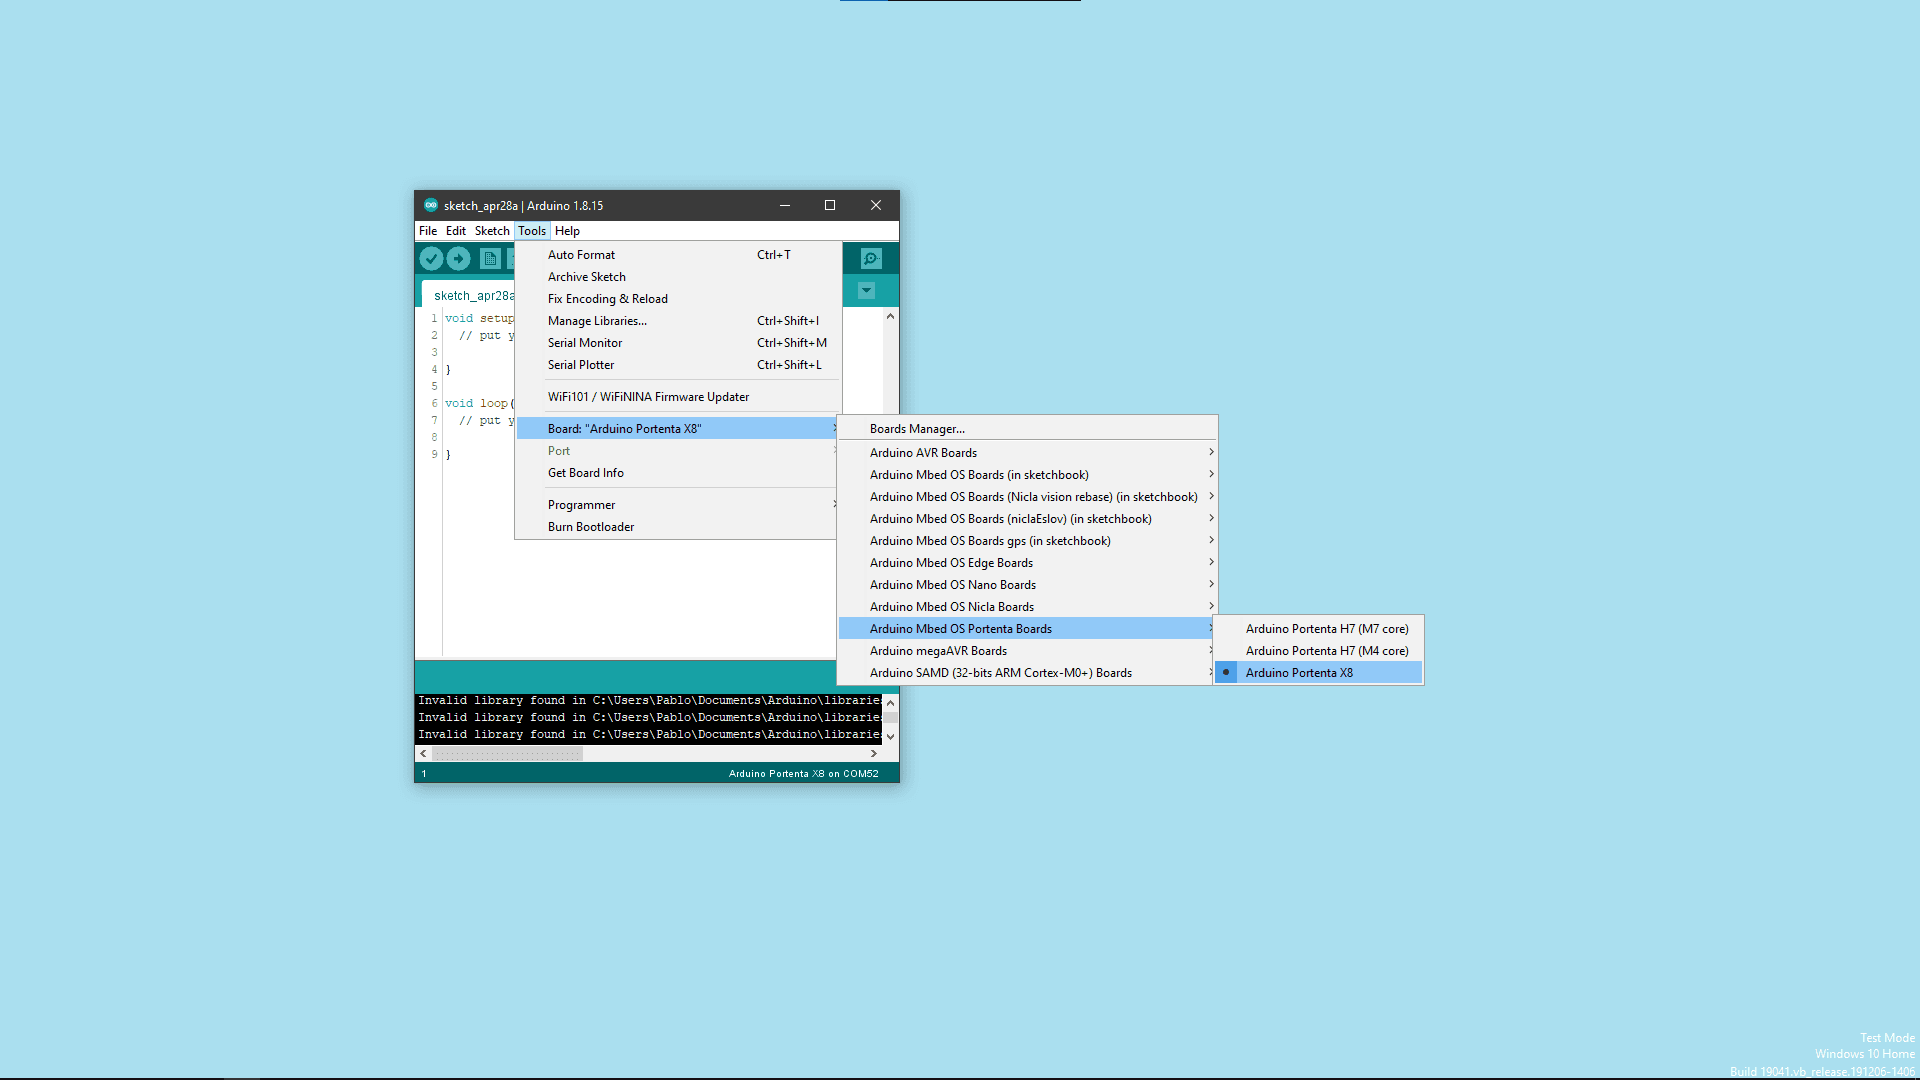
Task: Click Burn Bootloader entry
Action: pos(590,527)
